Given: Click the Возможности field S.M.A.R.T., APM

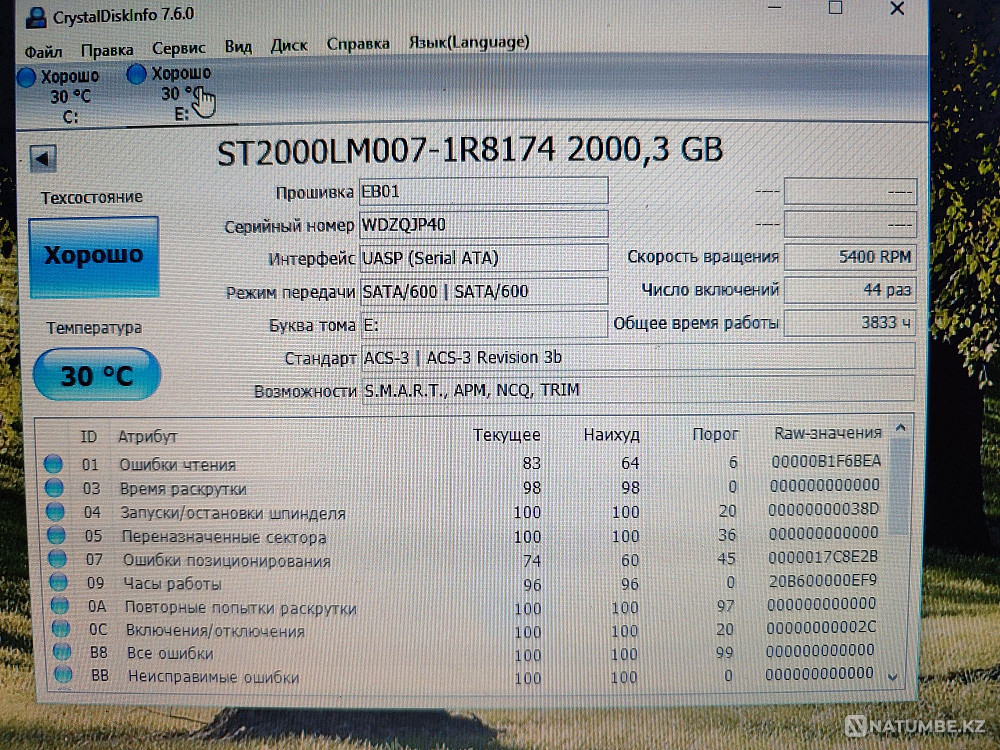Looking at the screenshot, I should [x=638, y=390].
